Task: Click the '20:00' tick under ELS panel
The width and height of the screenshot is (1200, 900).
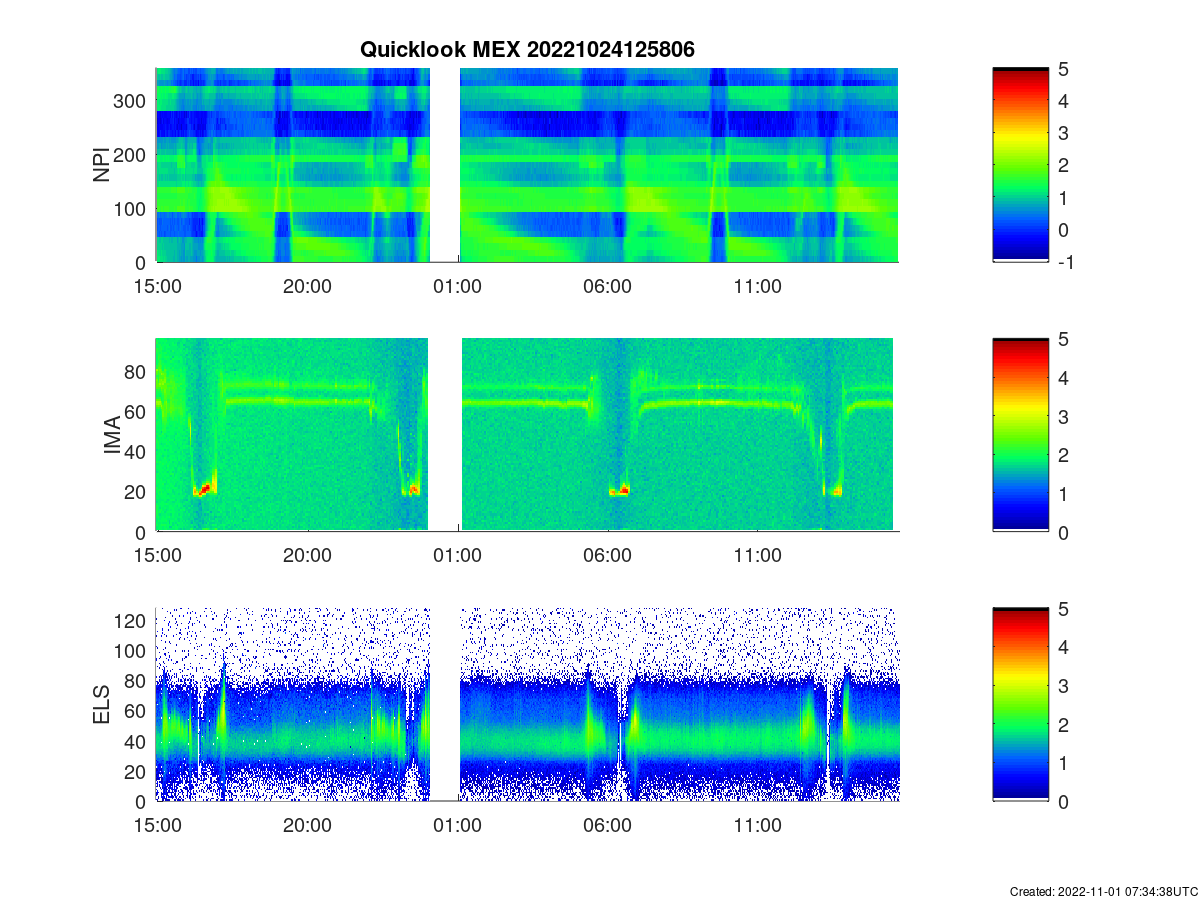Action: [x=307, y=826]
